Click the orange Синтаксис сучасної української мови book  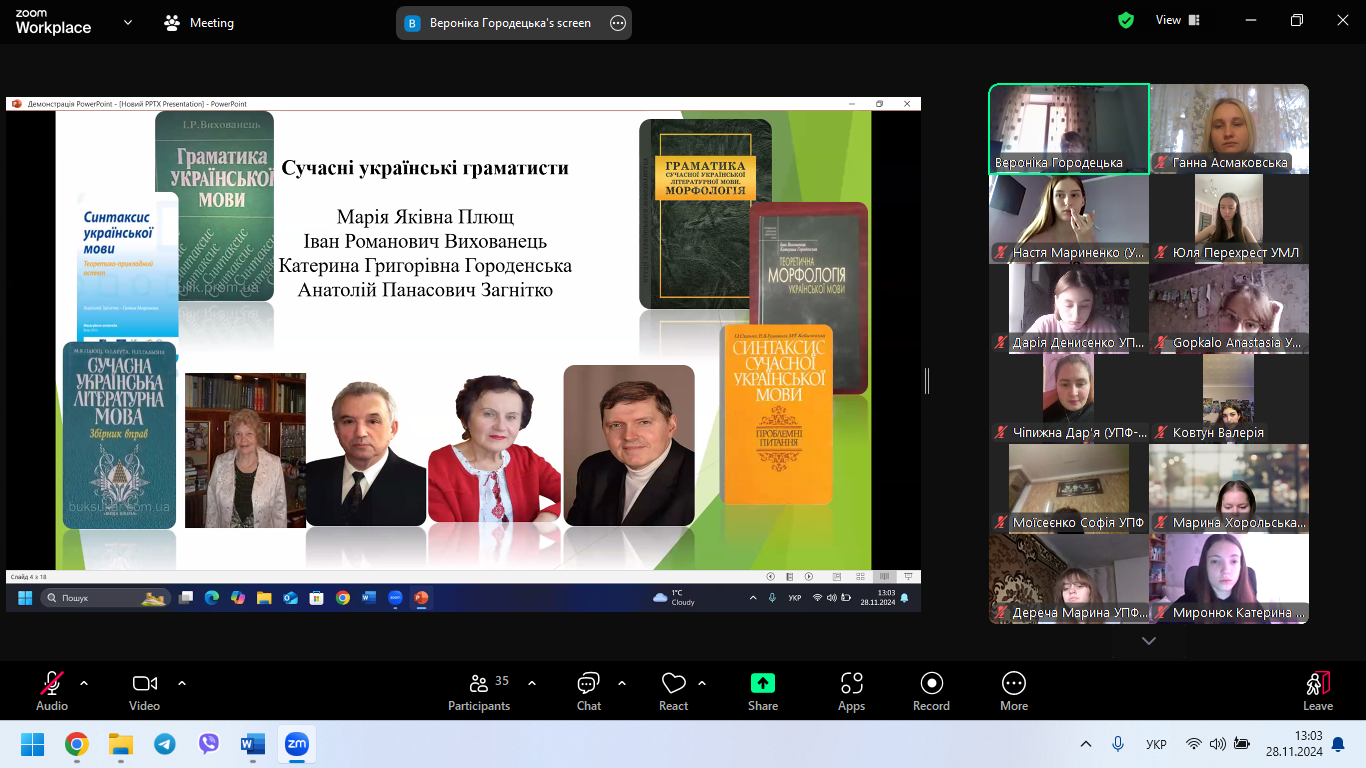[x=778, y=415]
